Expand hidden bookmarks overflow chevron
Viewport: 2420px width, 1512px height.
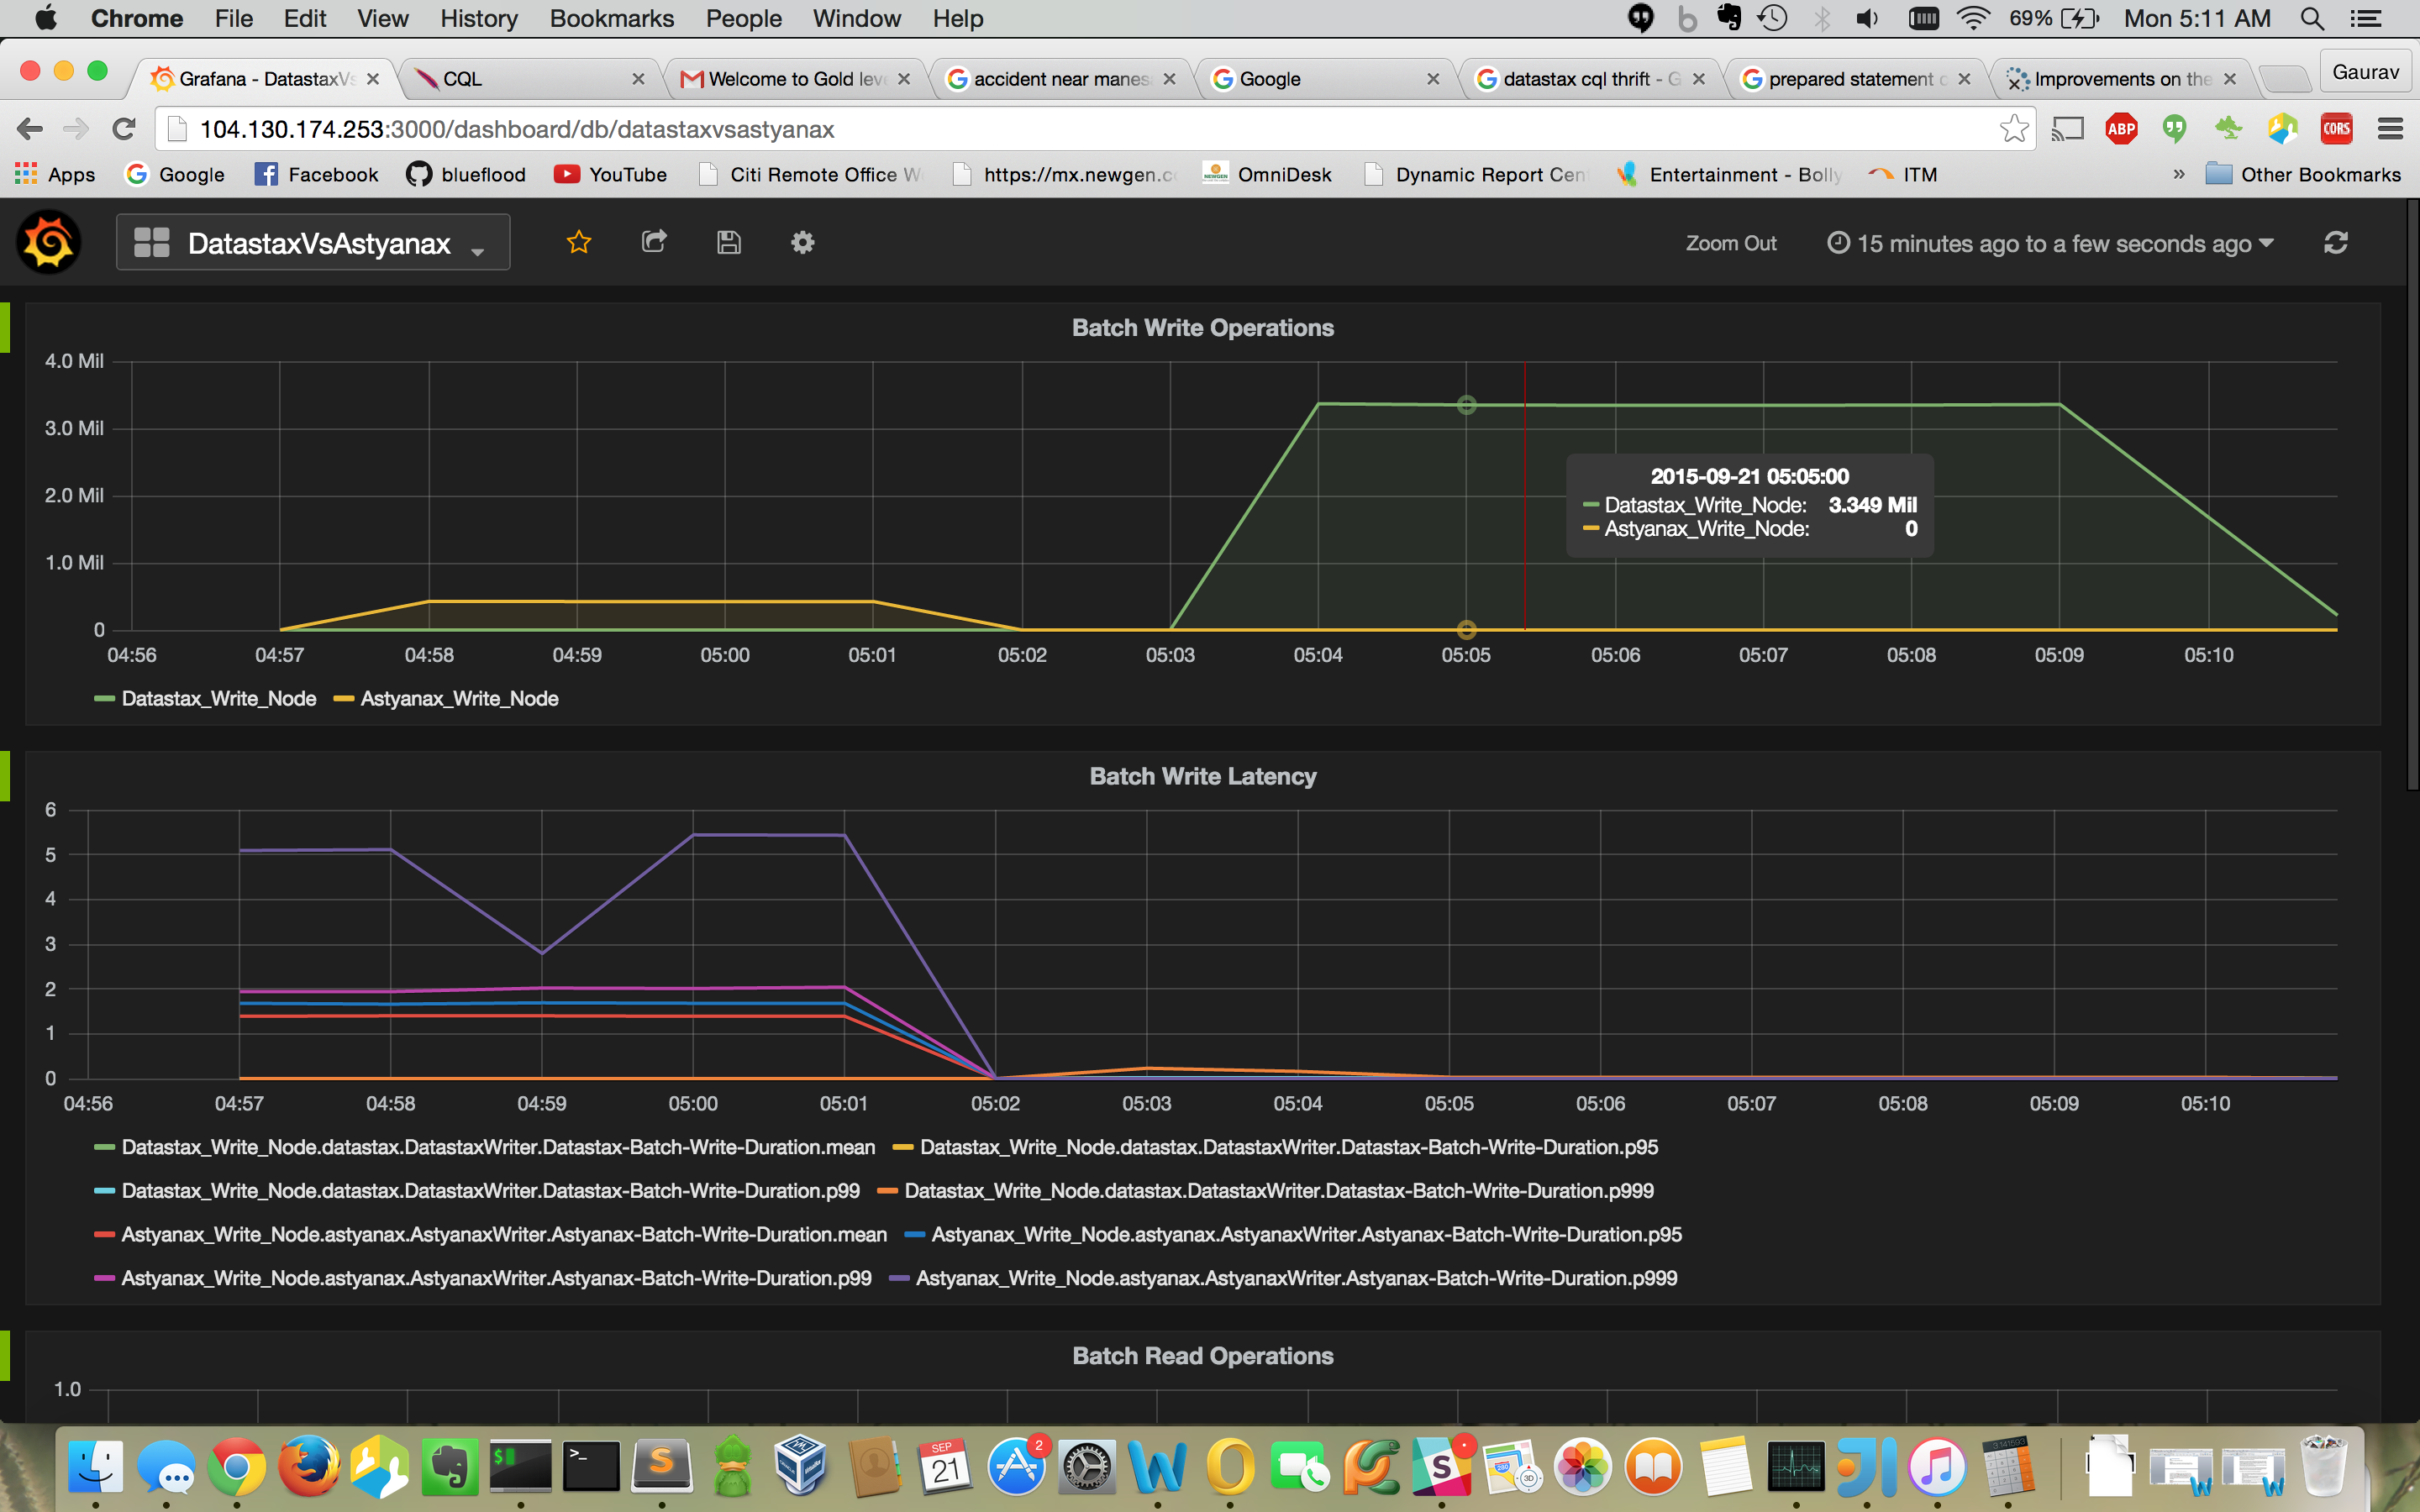[x=2179, y=174]
